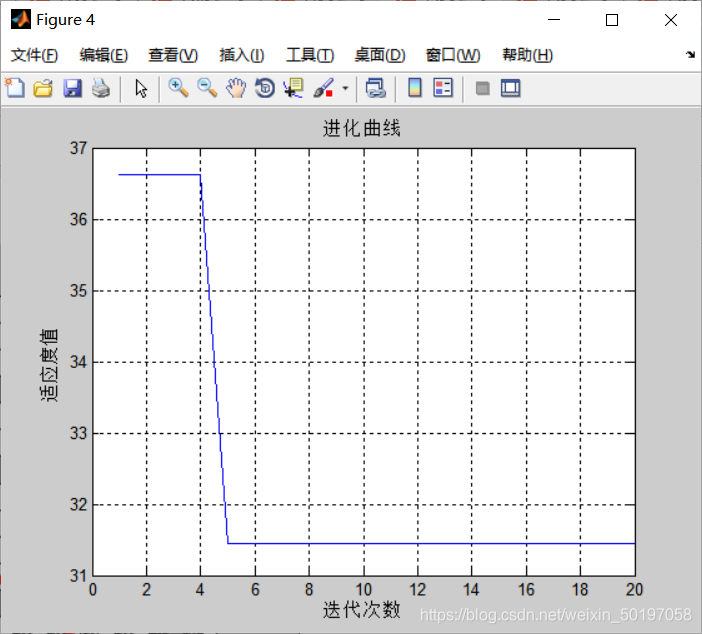
Task: Click the Figure 4 window title text
Action: (65, 20)
